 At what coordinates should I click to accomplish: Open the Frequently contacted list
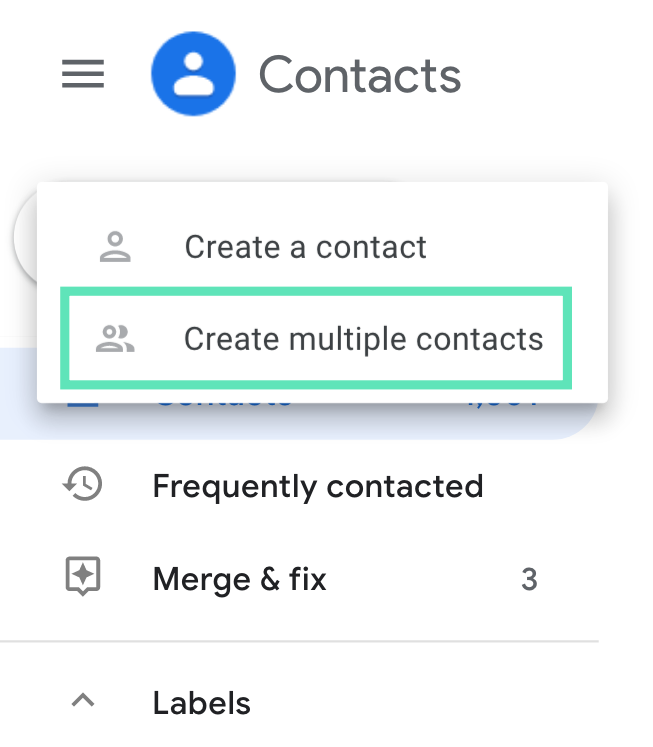pyautogui.click(x=317, y=486)
